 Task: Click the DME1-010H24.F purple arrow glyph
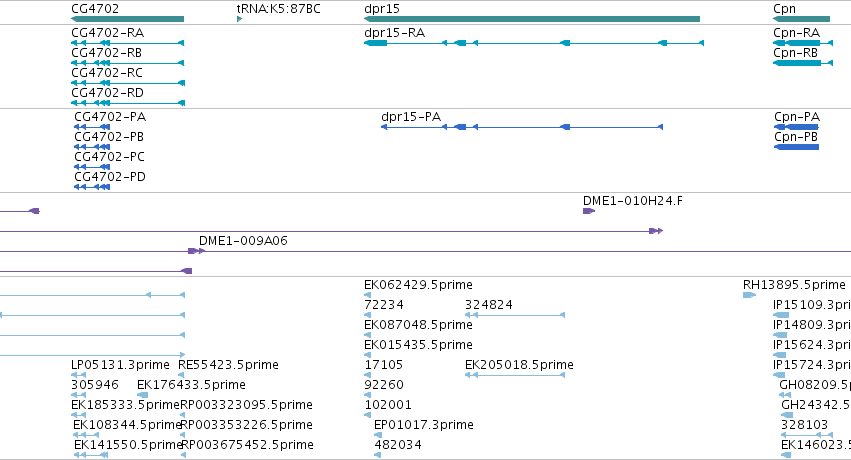(x=589, y=211)
